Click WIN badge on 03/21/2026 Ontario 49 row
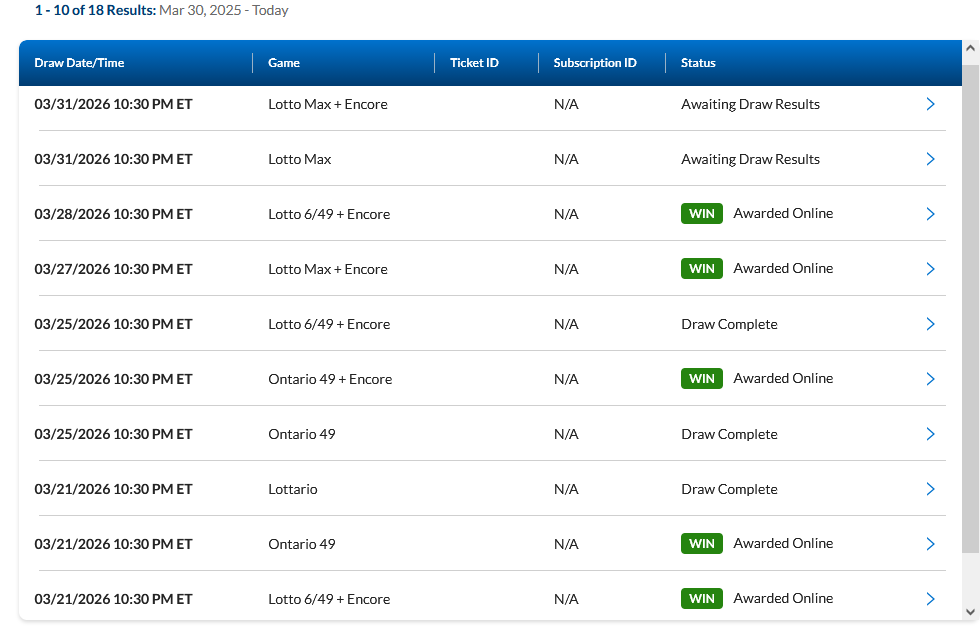The image size is (980, 626). pyautogui.click(x=702, y=544)
